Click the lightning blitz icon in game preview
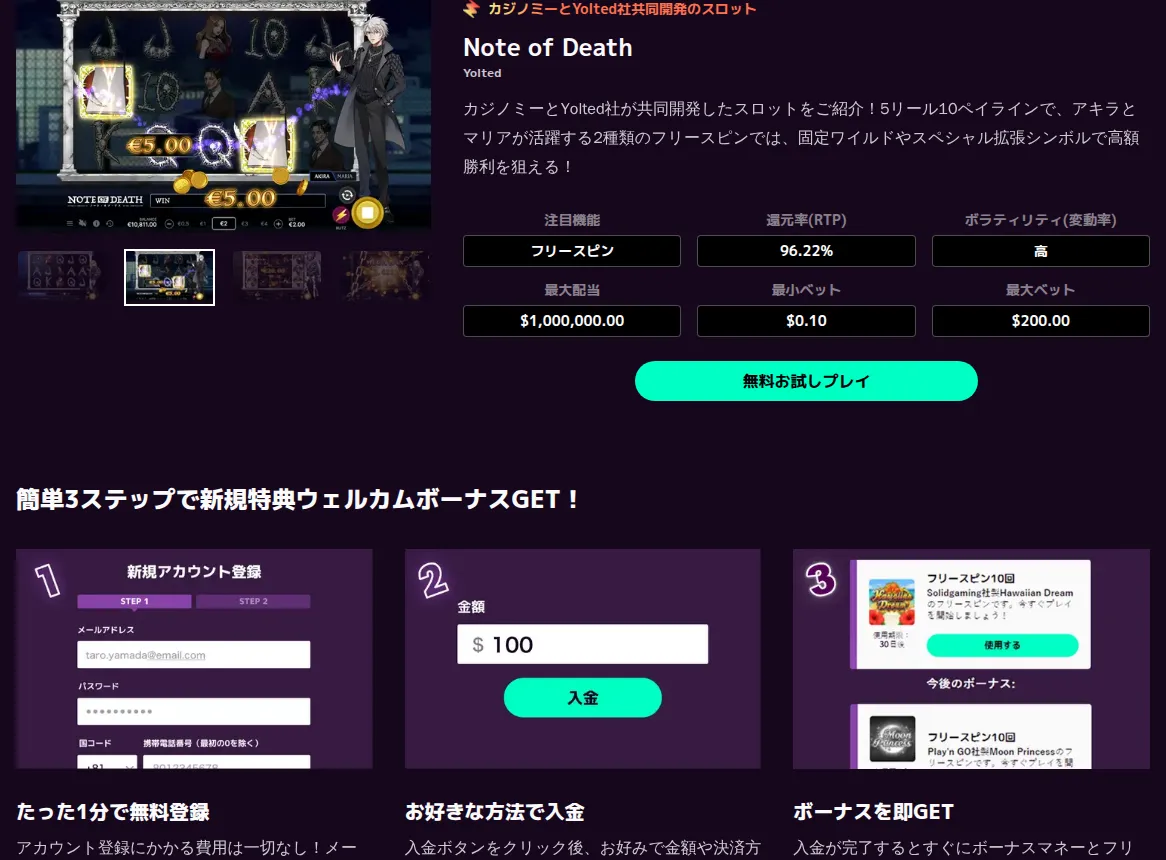1166x860 pixels. (x=341, y=216)
